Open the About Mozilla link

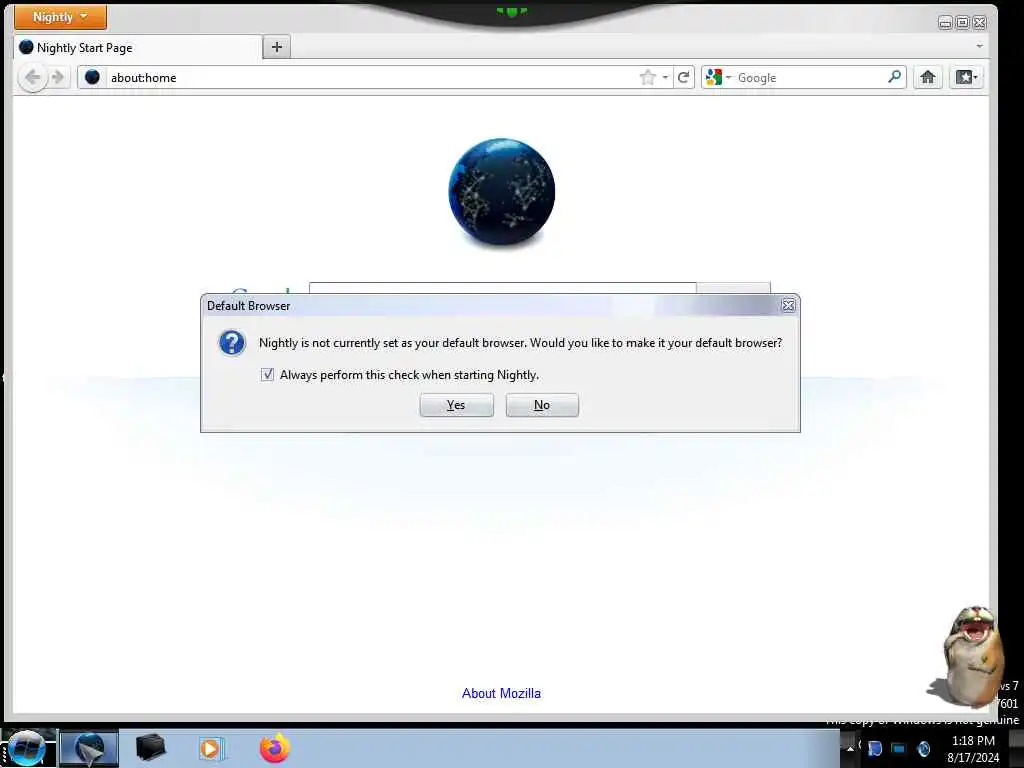(502, 694)
